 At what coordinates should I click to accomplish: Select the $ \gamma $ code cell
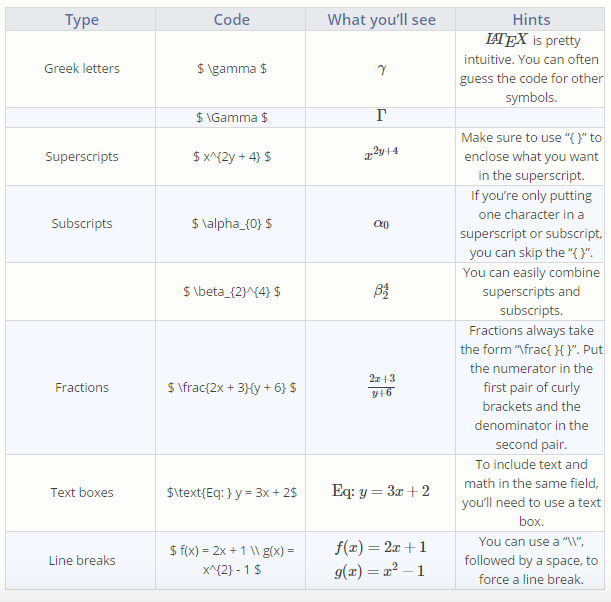pos(232,69)
